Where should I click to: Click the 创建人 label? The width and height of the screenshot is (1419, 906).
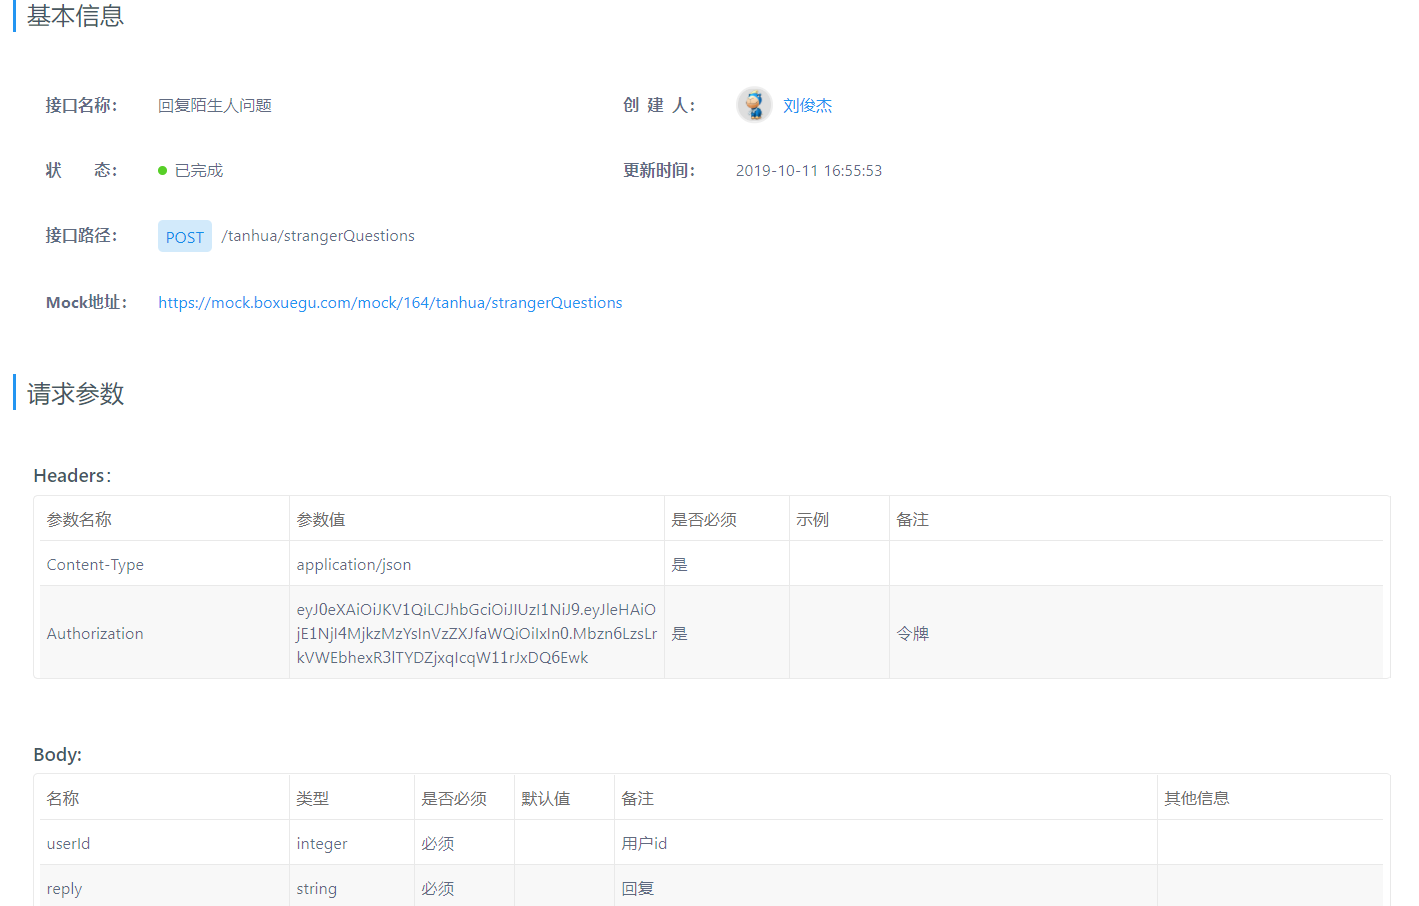pyautogui.click(x=659, y=105)
